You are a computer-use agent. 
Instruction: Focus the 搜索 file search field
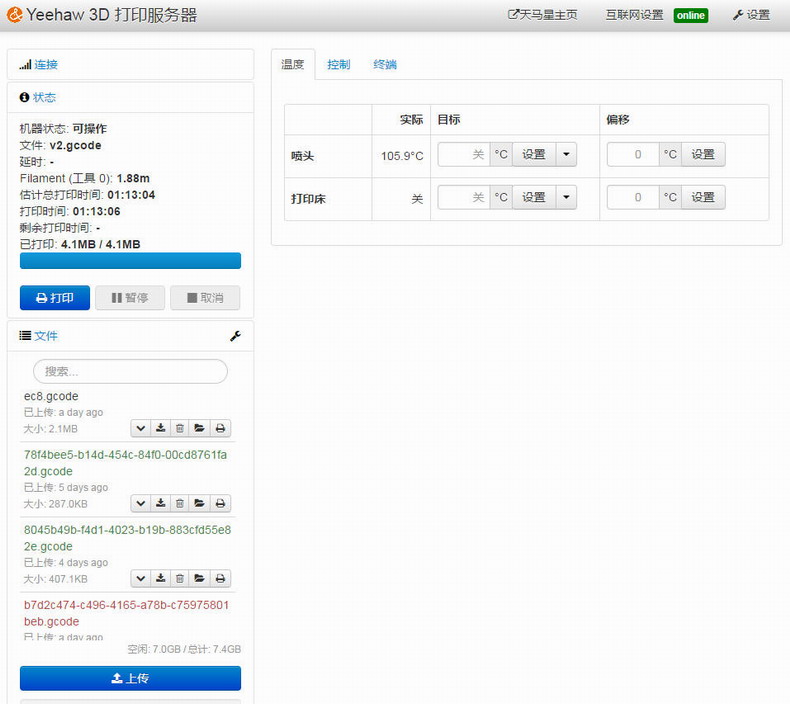130,371
